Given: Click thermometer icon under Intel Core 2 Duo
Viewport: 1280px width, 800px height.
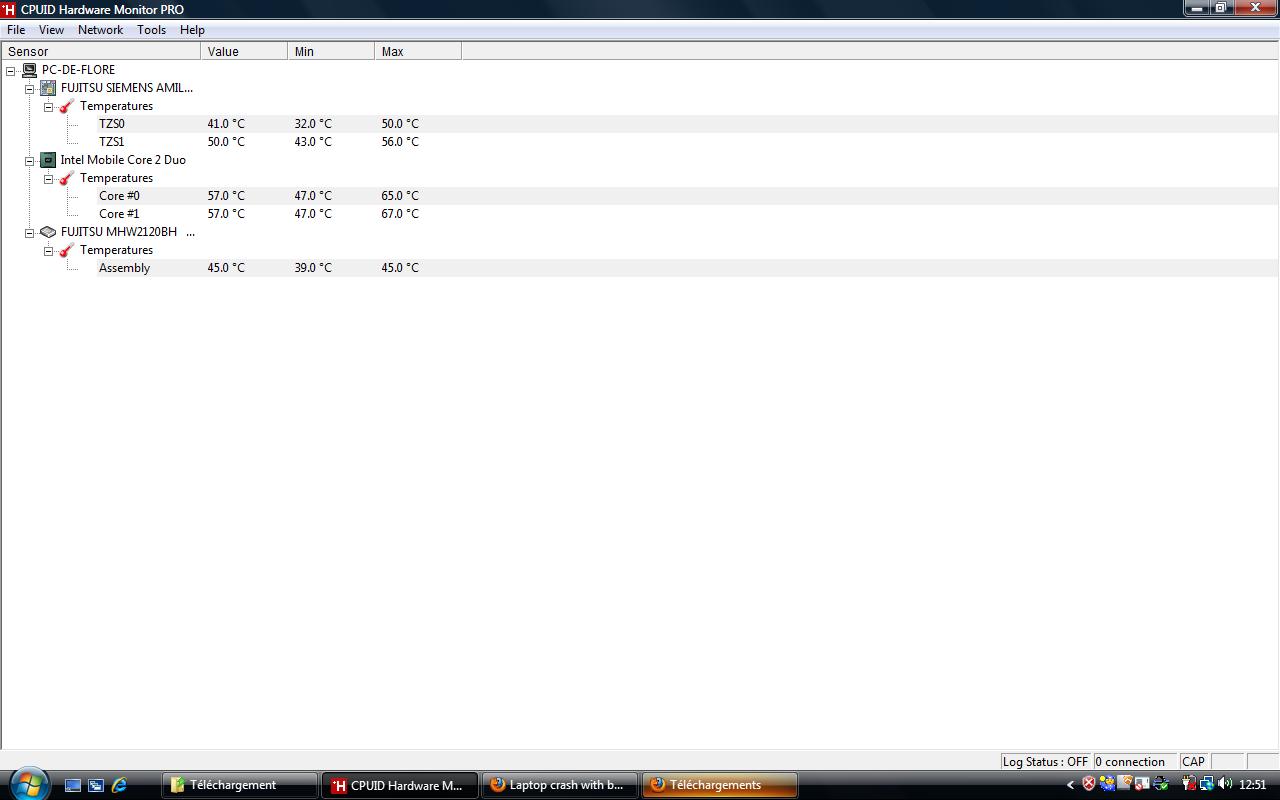Looking at the screenshot, I should [66, 178].
